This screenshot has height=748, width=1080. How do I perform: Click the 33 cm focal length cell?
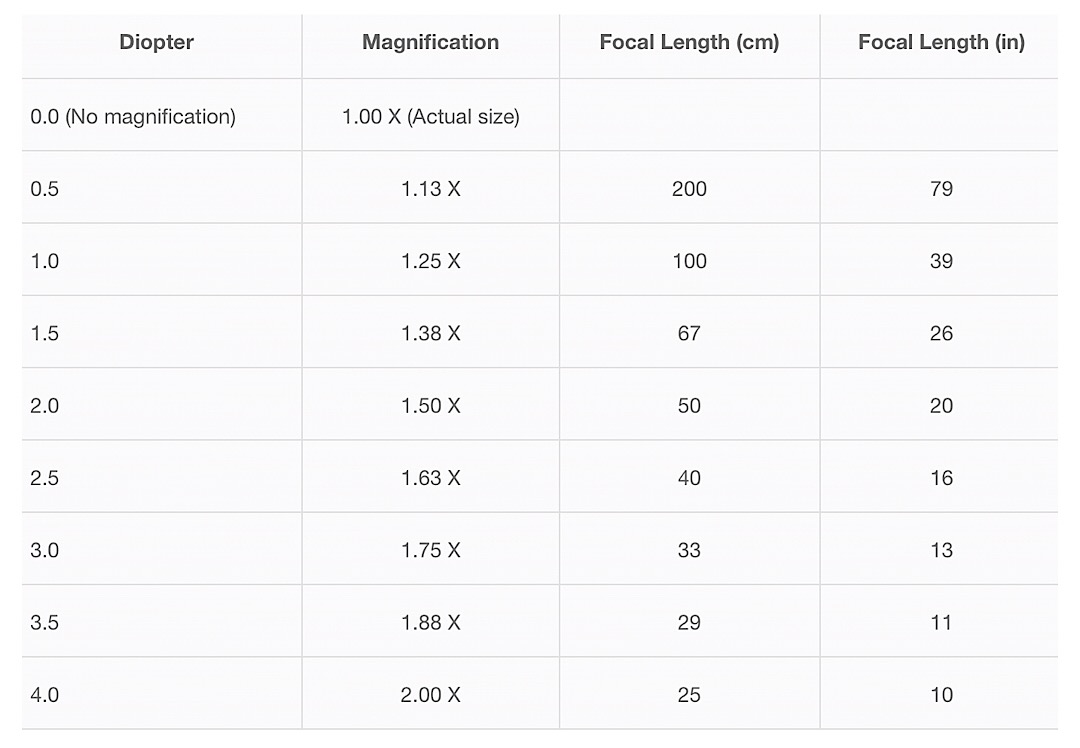tap(689, 550)
